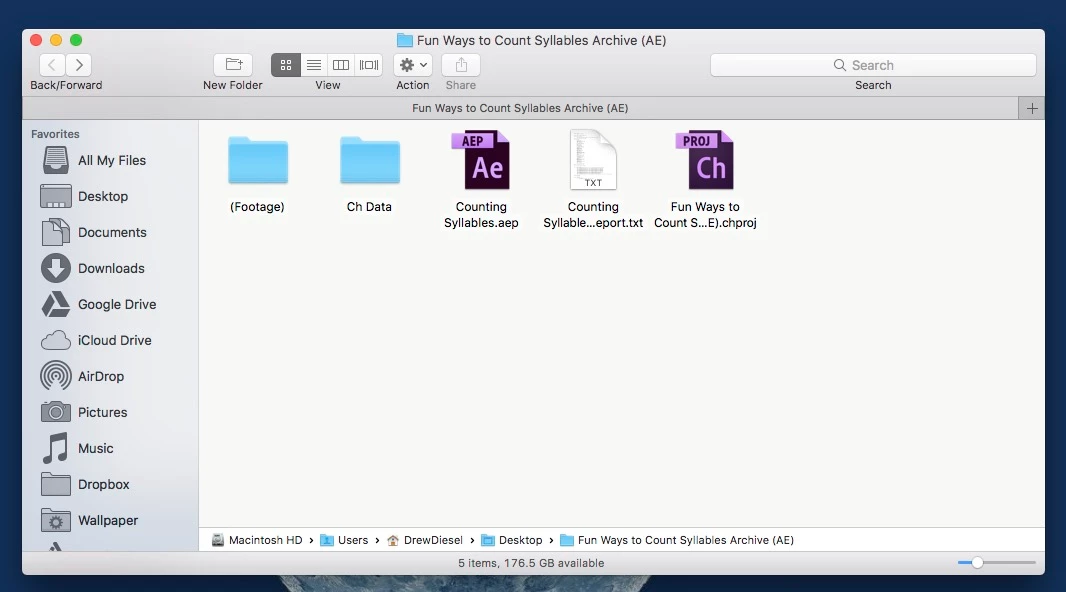This screenshot has width=1066, height=592.
Task: Switch to Cover Flow view
Action: point(368,65)
